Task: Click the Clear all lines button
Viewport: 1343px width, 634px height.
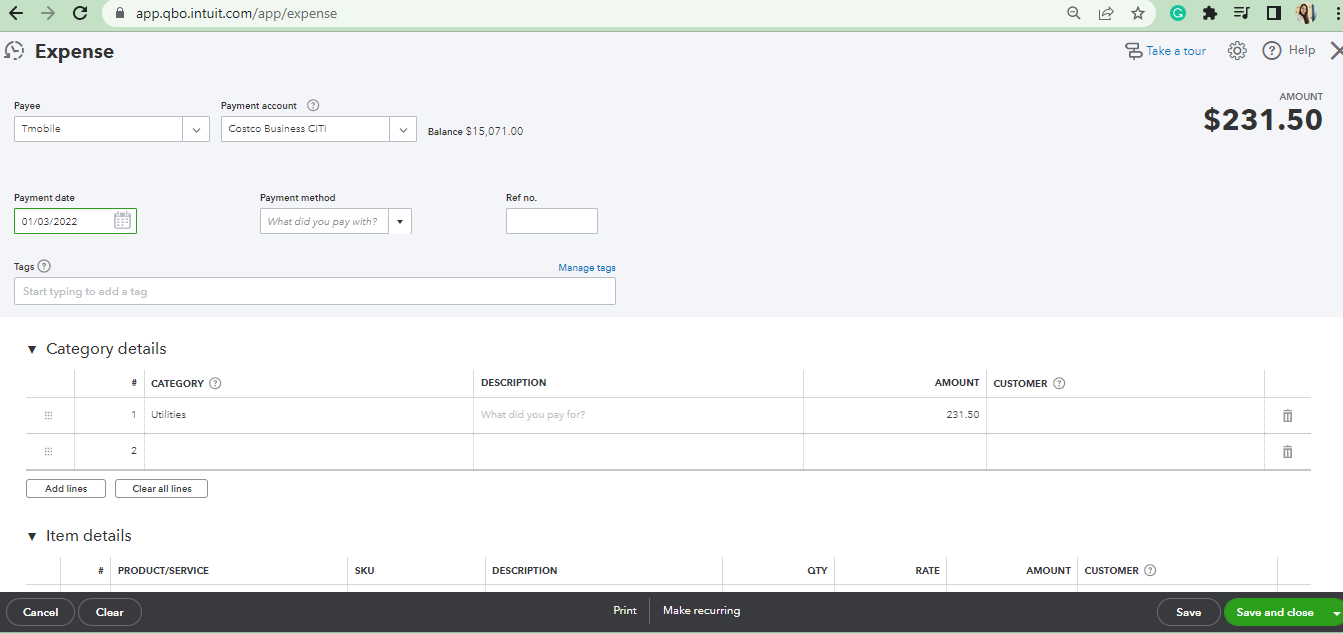Action: 162,489
